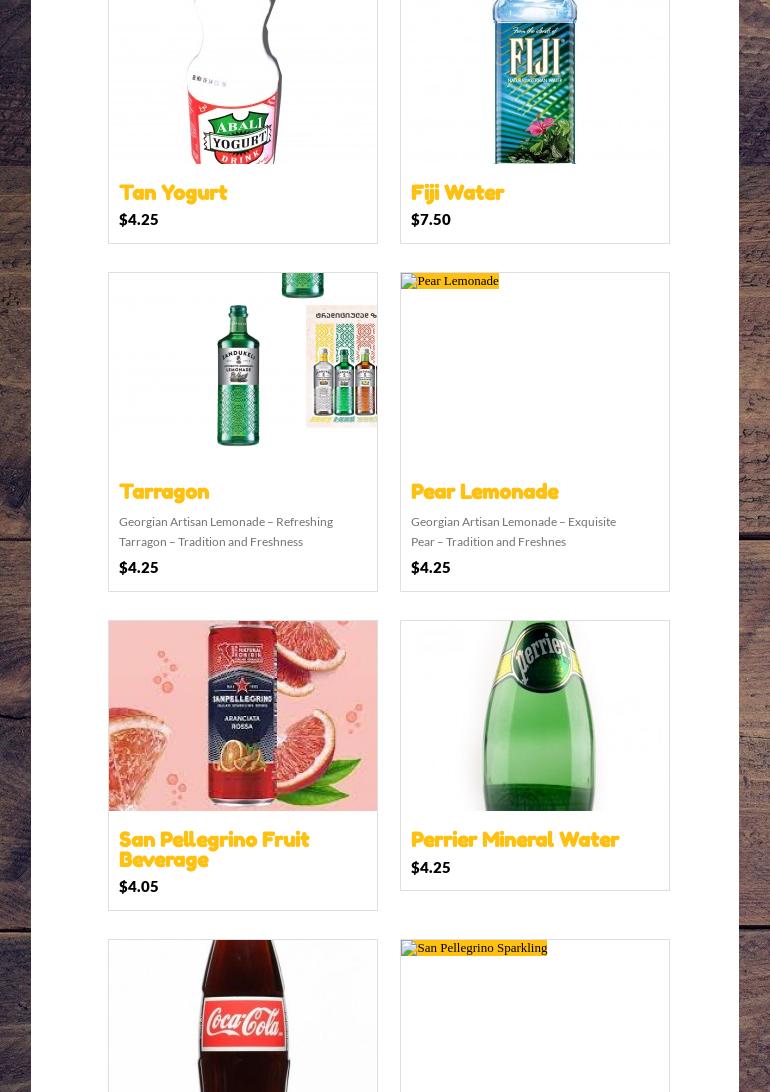This screenshot has height=1092, width=770.
Task: Open the Tan Yogurt product title
Action: pos(173,192)
